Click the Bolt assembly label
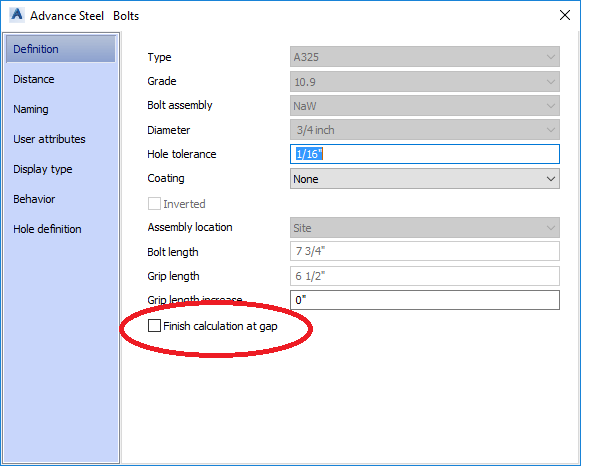 point(180,105)
